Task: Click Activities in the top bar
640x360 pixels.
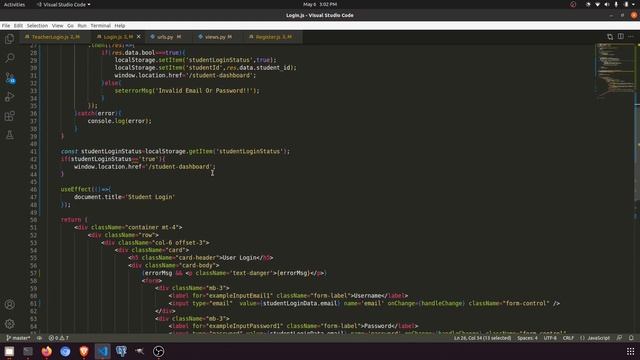Action: click(14, 4)
